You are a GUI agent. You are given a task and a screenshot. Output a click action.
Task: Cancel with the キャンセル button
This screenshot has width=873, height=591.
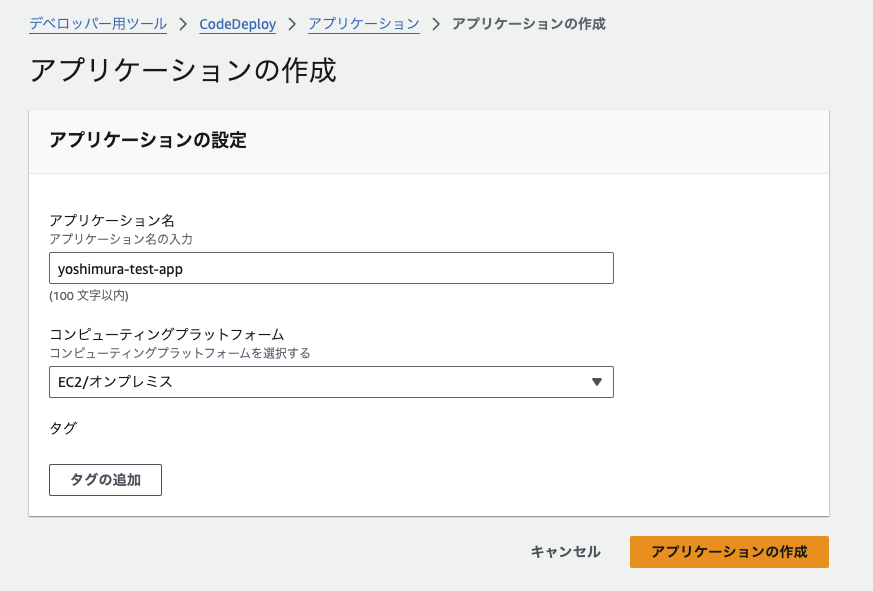pos(565,552)
